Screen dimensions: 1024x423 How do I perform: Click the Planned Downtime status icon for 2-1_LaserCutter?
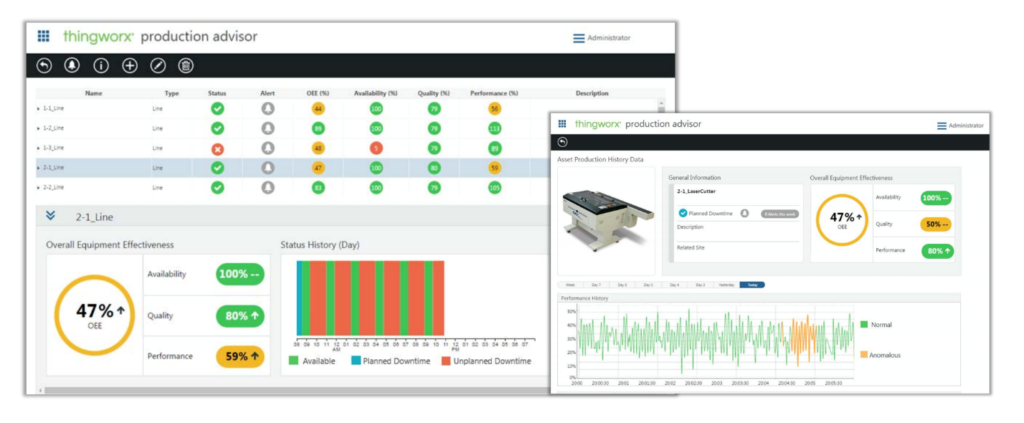(683, 213)
